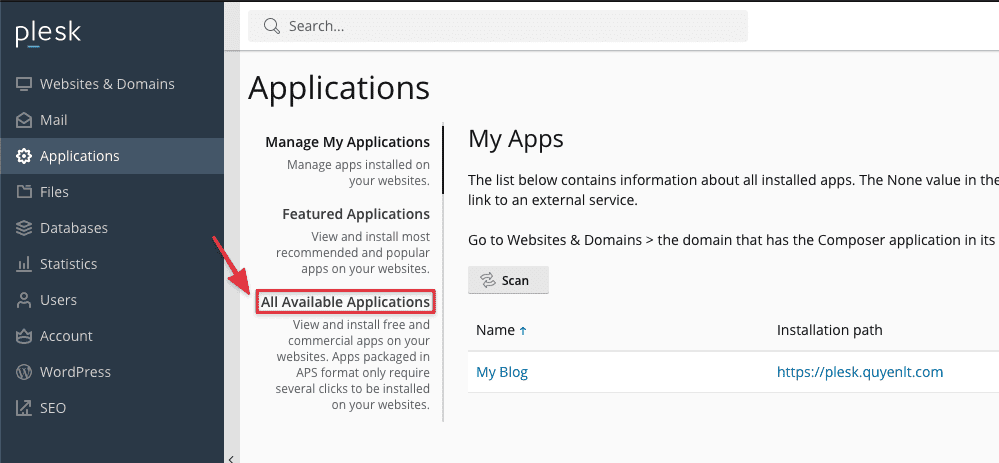
Task: Click the Statistics bar chart icon
Action: click(24, 264)
